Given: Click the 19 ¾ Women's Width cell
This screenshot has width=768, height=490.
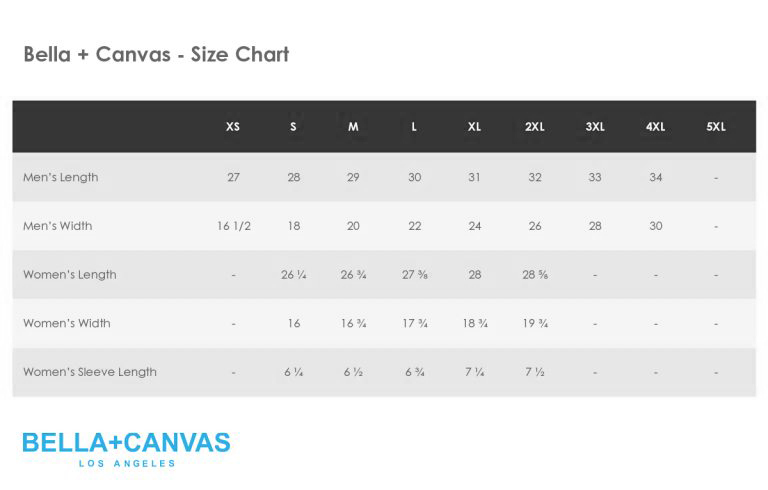Looking at the screenshot, I should [535, 323].
